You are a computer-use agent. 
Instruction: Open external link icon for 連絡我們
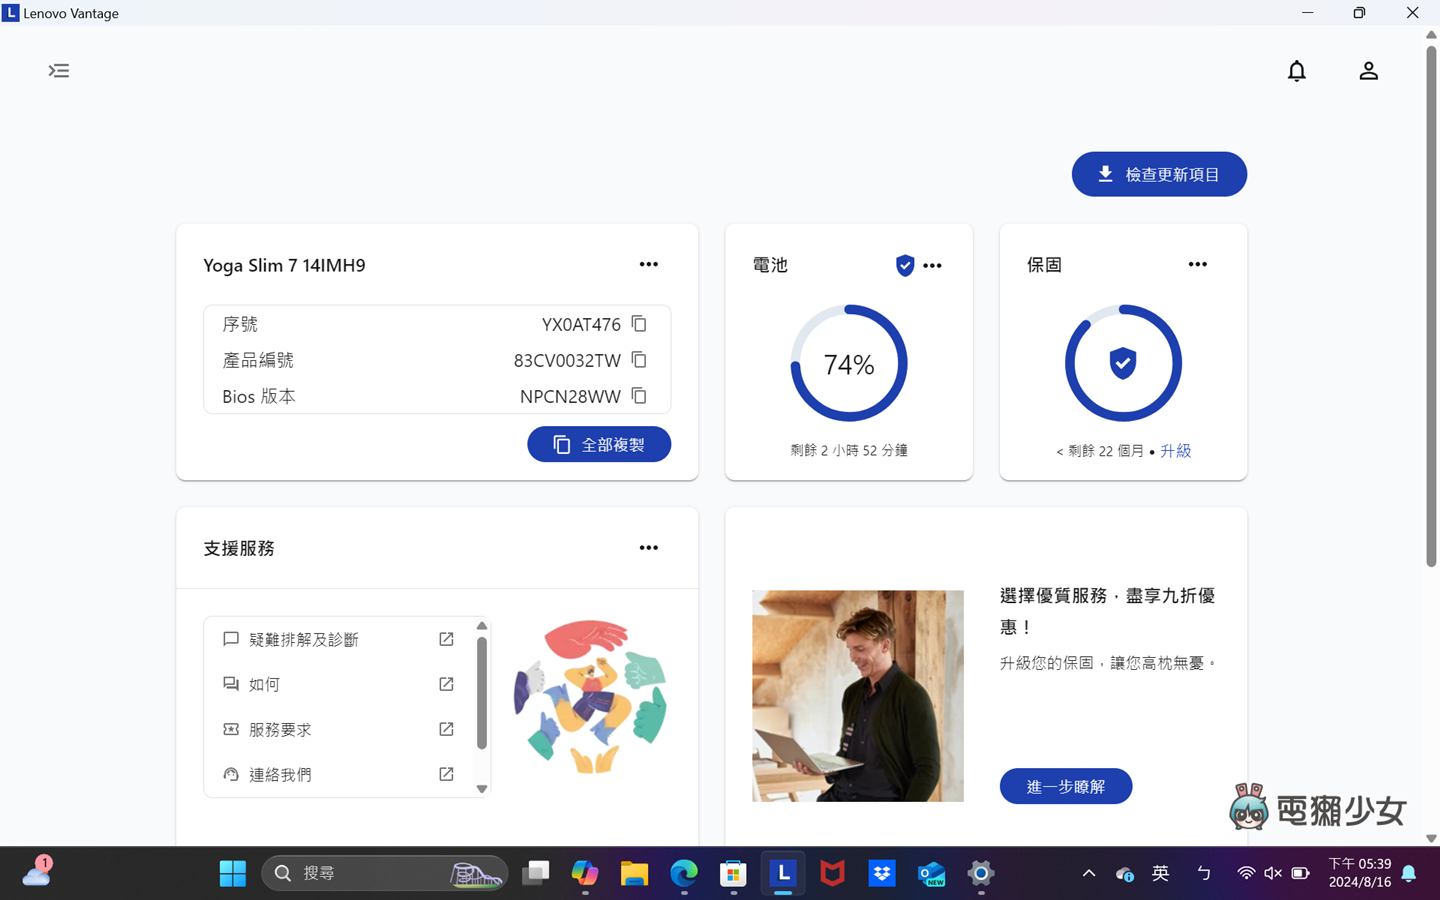446,774
